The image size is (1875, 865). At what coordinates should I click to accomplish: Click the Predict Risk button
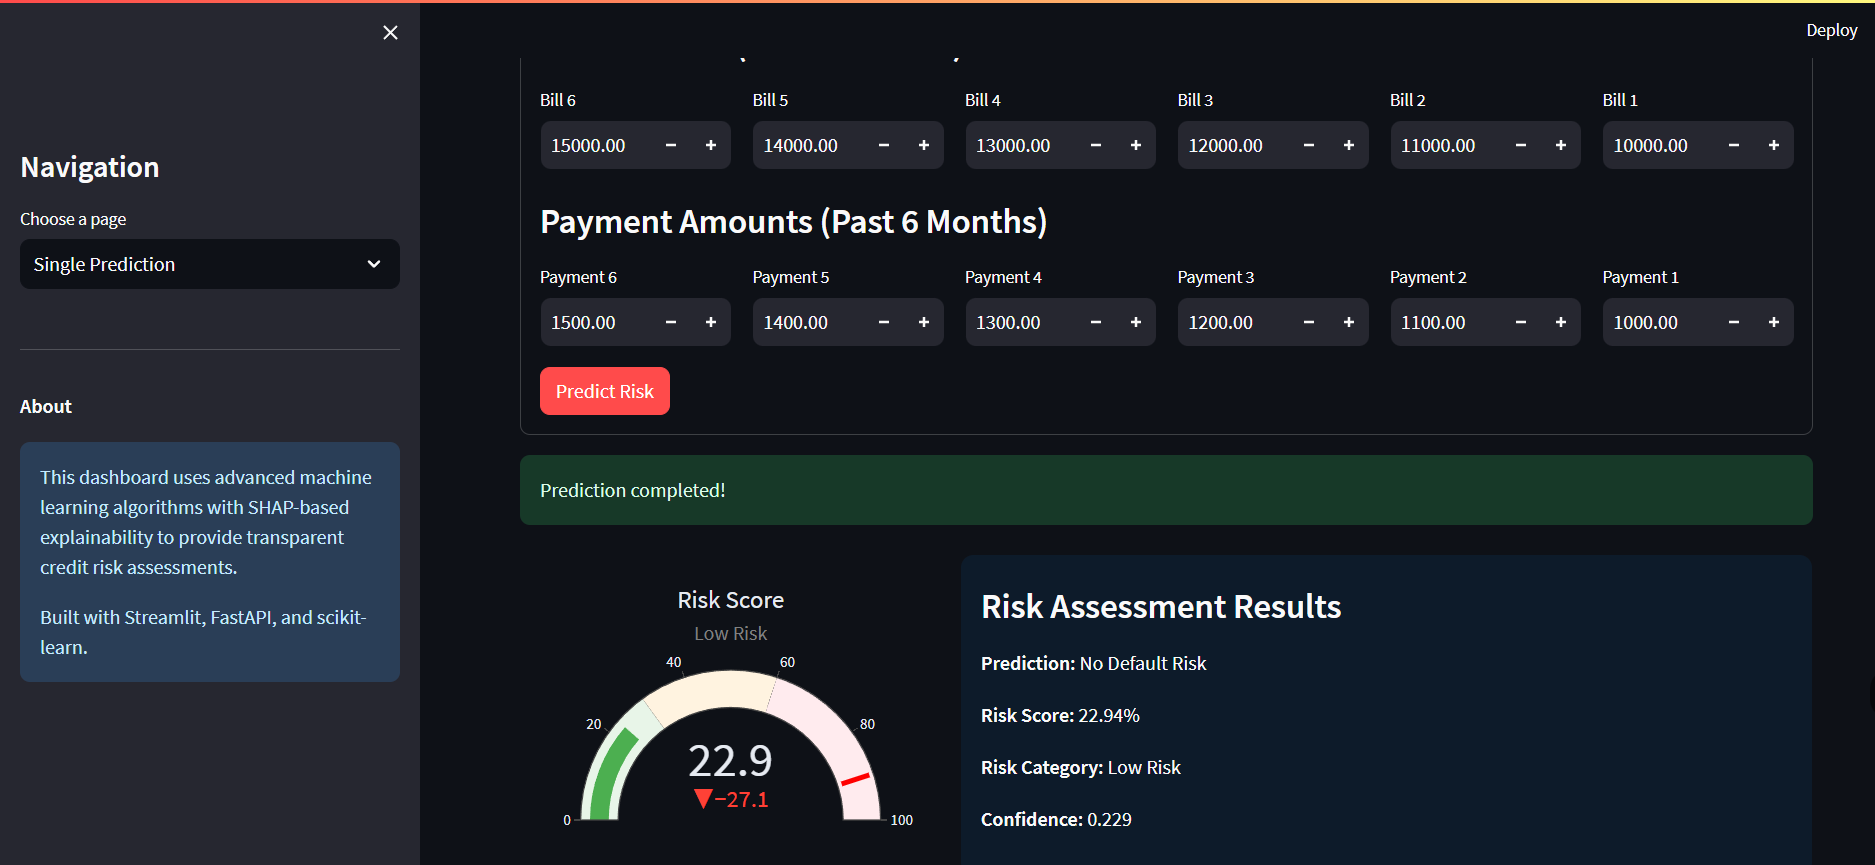tap(604, 391)
